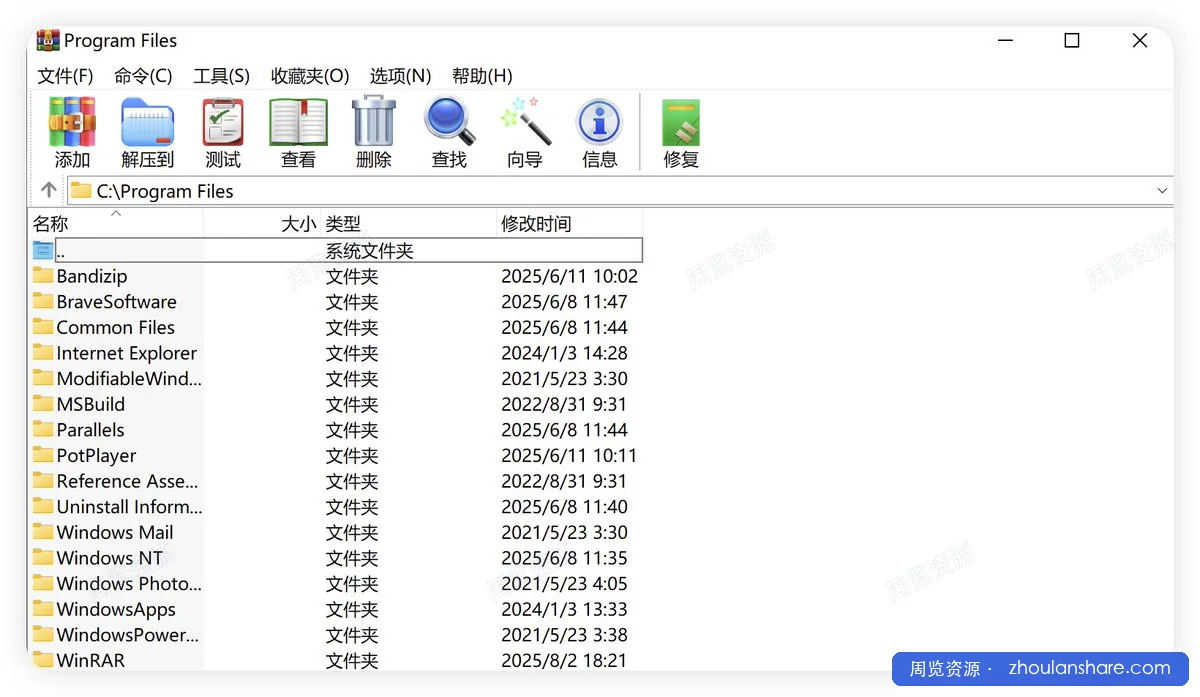Sort by the 修改时间 column header
Image resolution: width=1200 pixels, height=697 pixels.
[x=569, y=224]
